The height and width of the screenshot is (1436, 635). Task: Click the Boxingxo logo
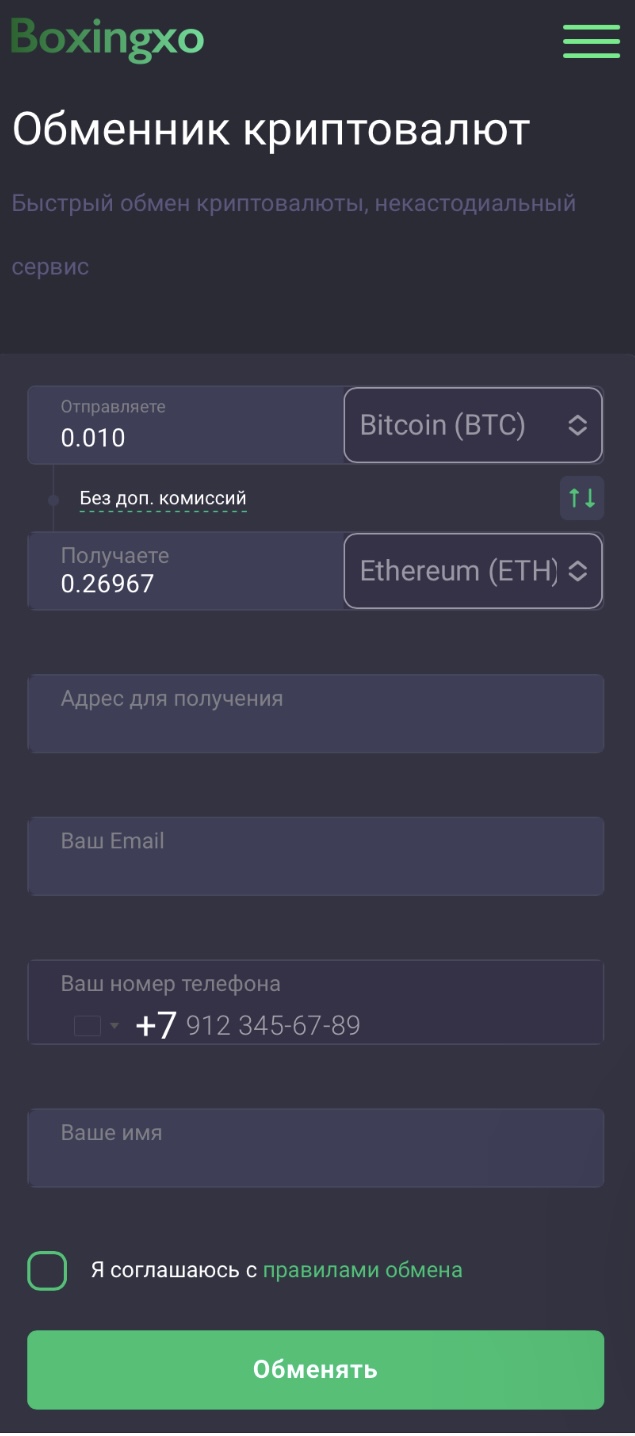(x=107, y=38)
